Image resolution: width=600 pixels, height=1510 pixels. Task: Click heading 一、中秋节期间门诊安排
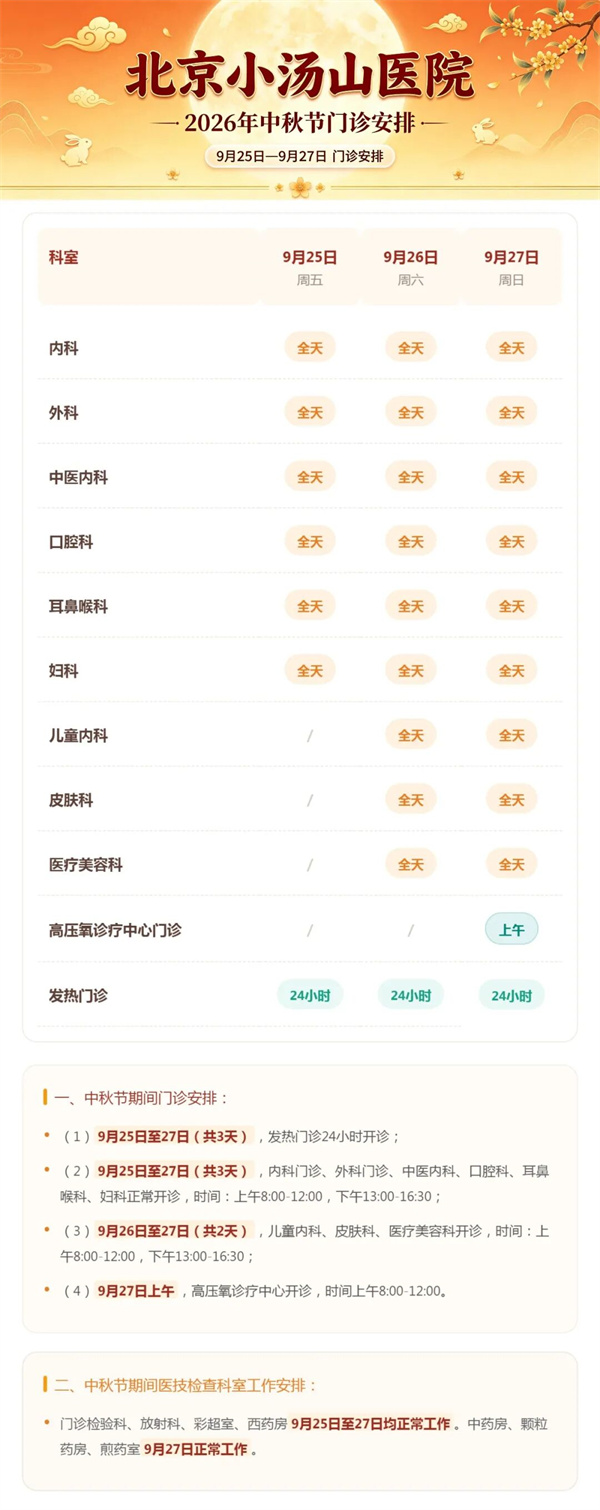[x=141, y=1098]
